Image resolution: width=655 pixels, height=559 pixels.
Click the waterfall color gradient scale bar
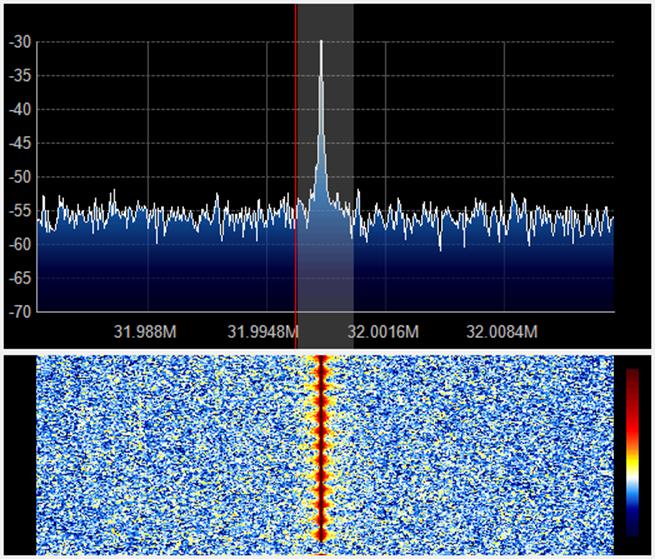tap(632, 452)
